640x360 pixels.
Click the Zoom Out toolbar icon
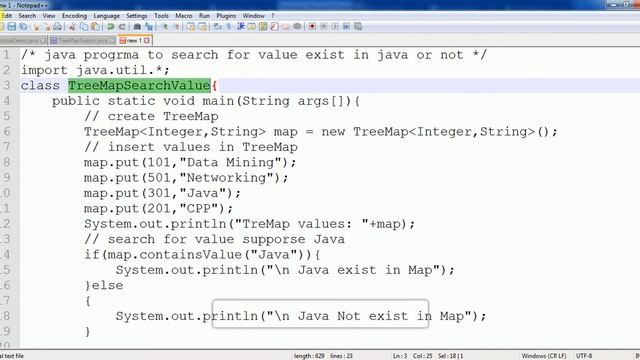point(177,27)
